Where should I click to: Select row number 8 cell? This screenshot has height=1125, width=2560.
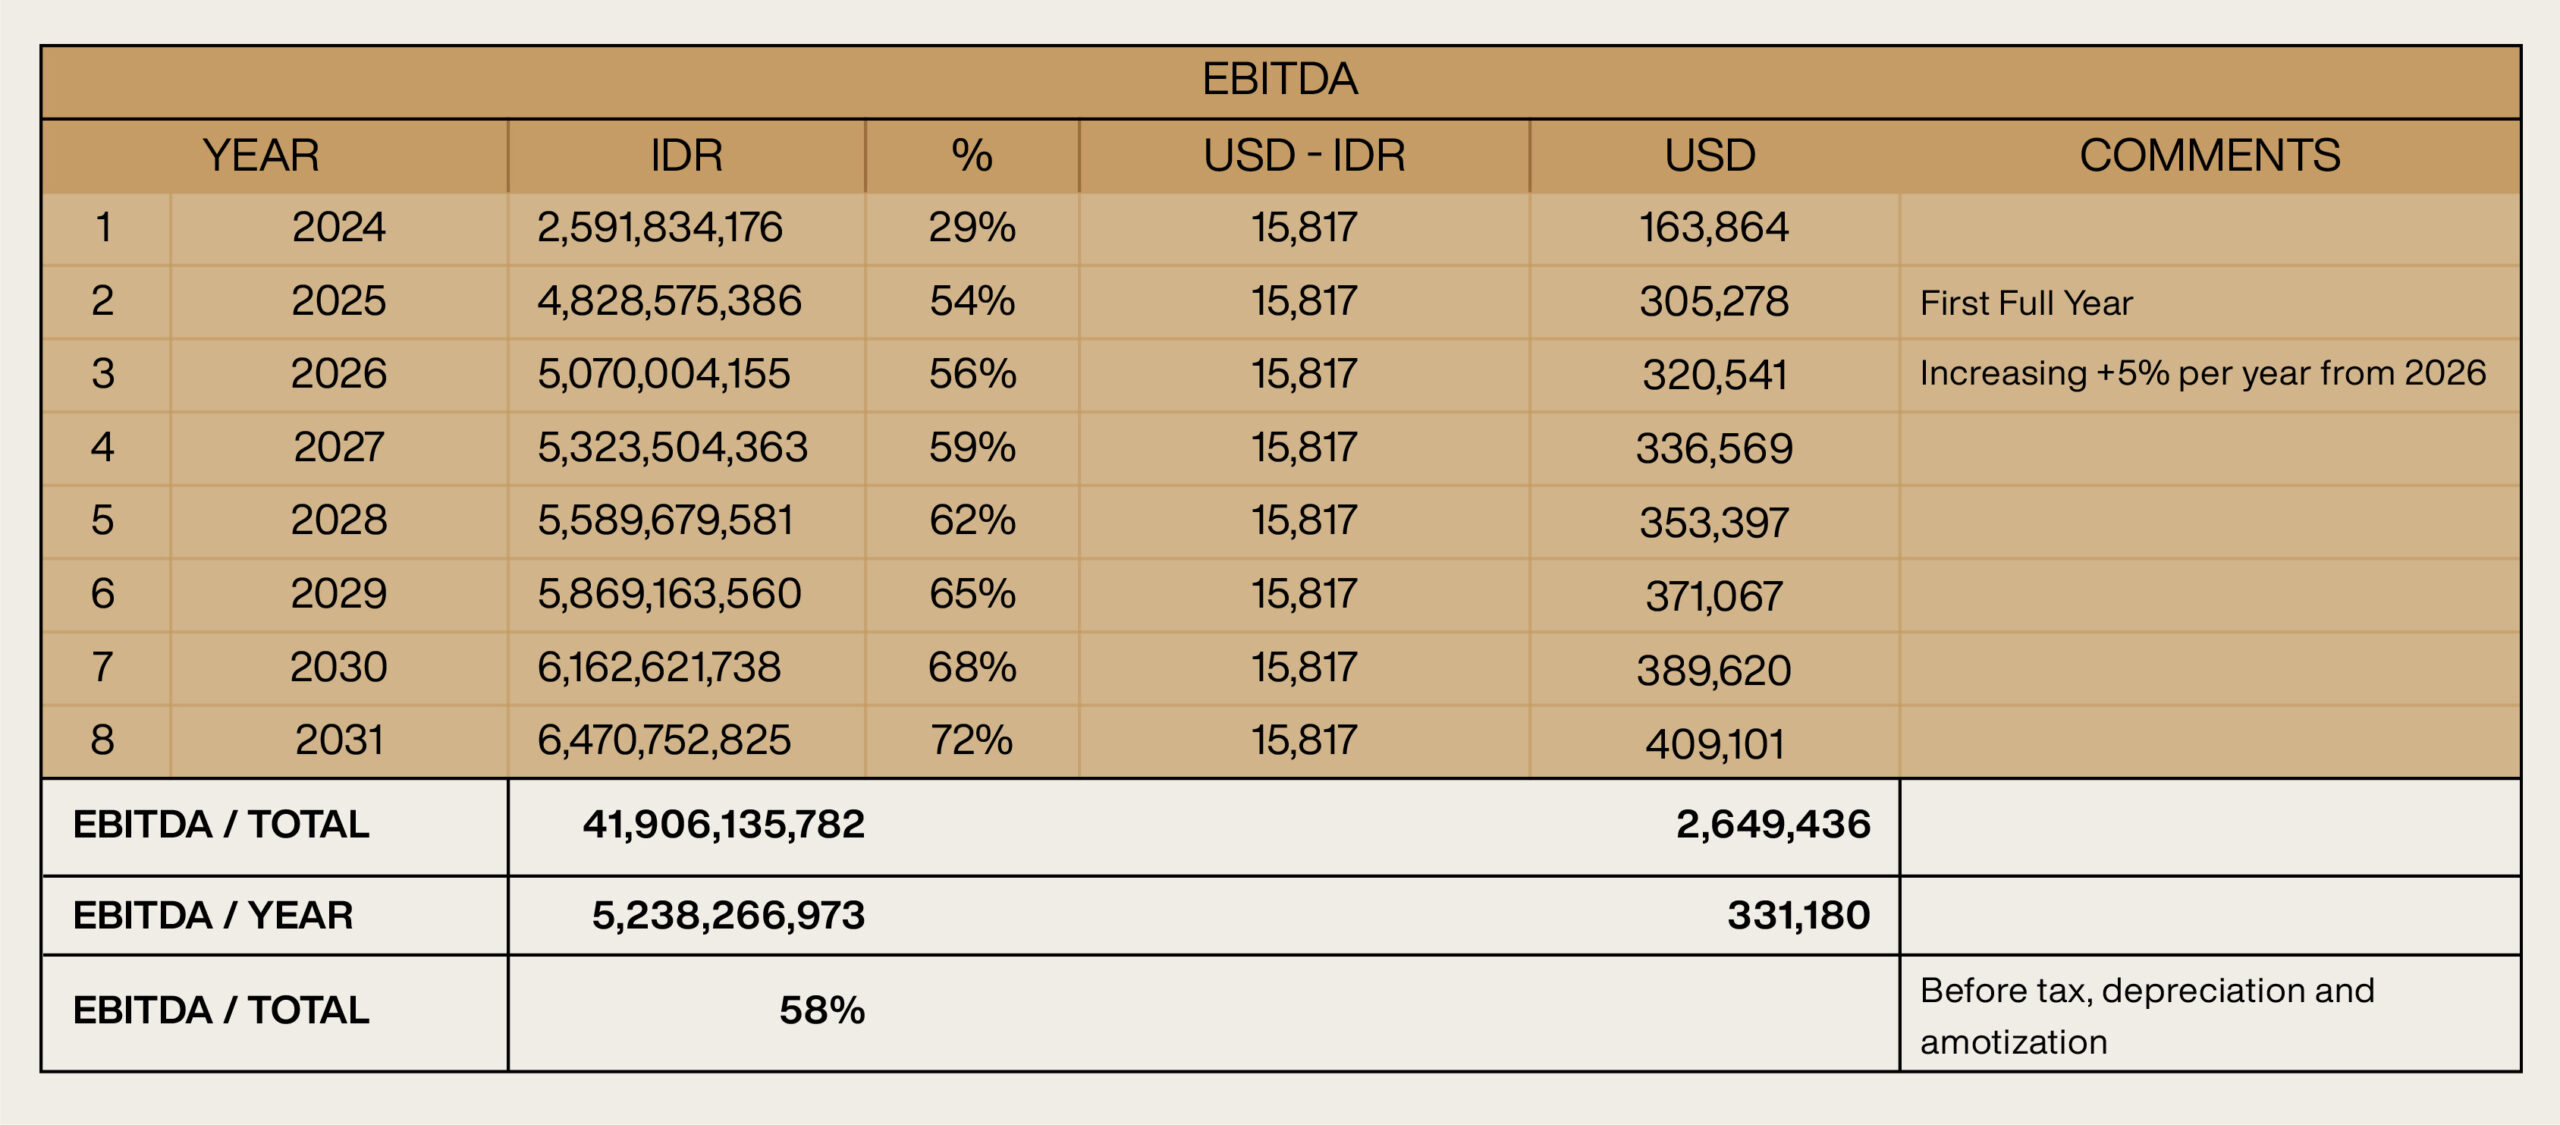point(102,741)
